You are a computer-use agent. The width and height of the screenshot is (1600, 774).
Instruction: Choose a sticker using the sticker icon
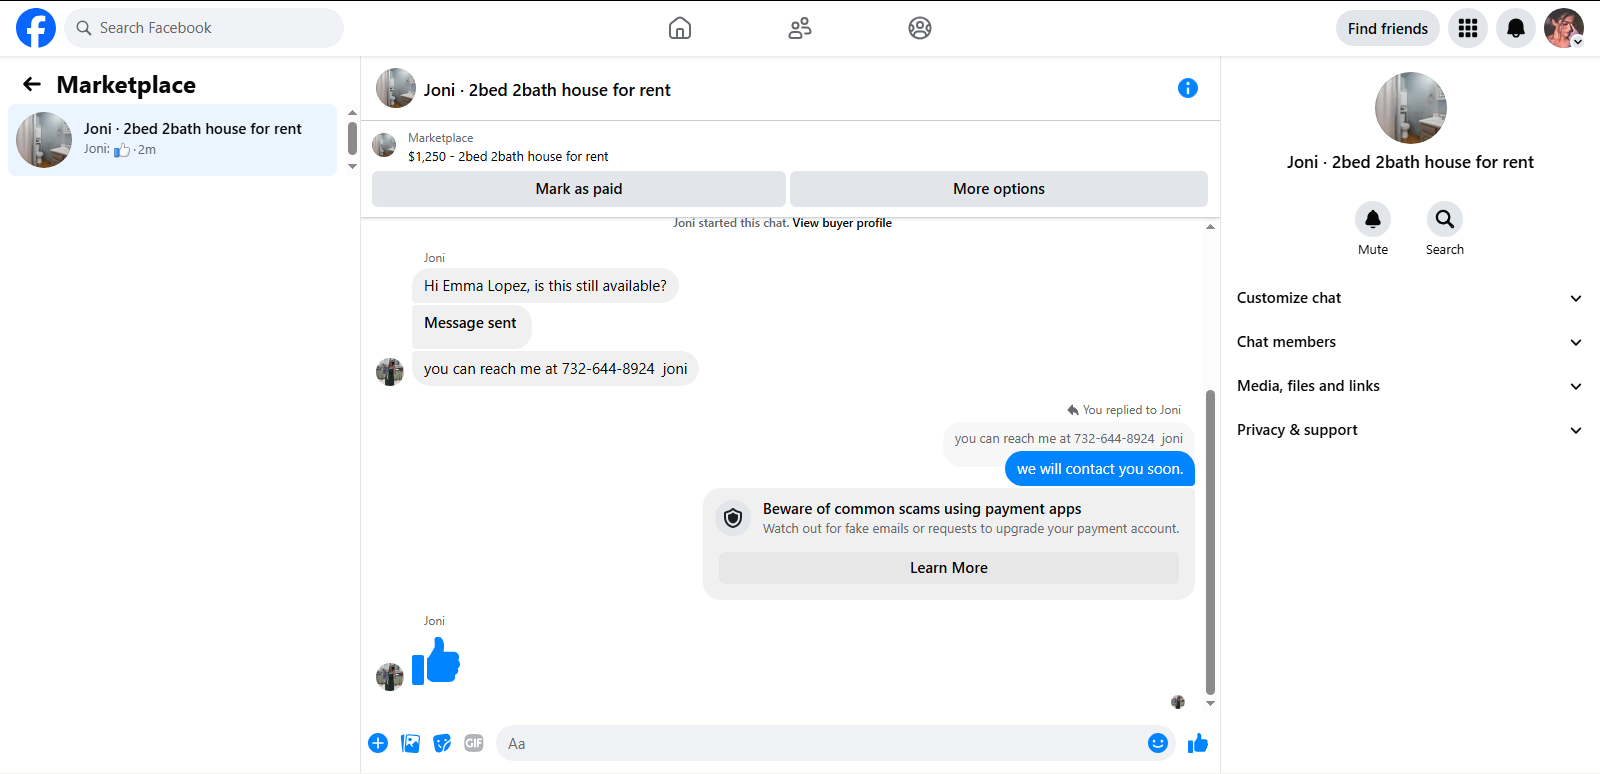[442, 743]
